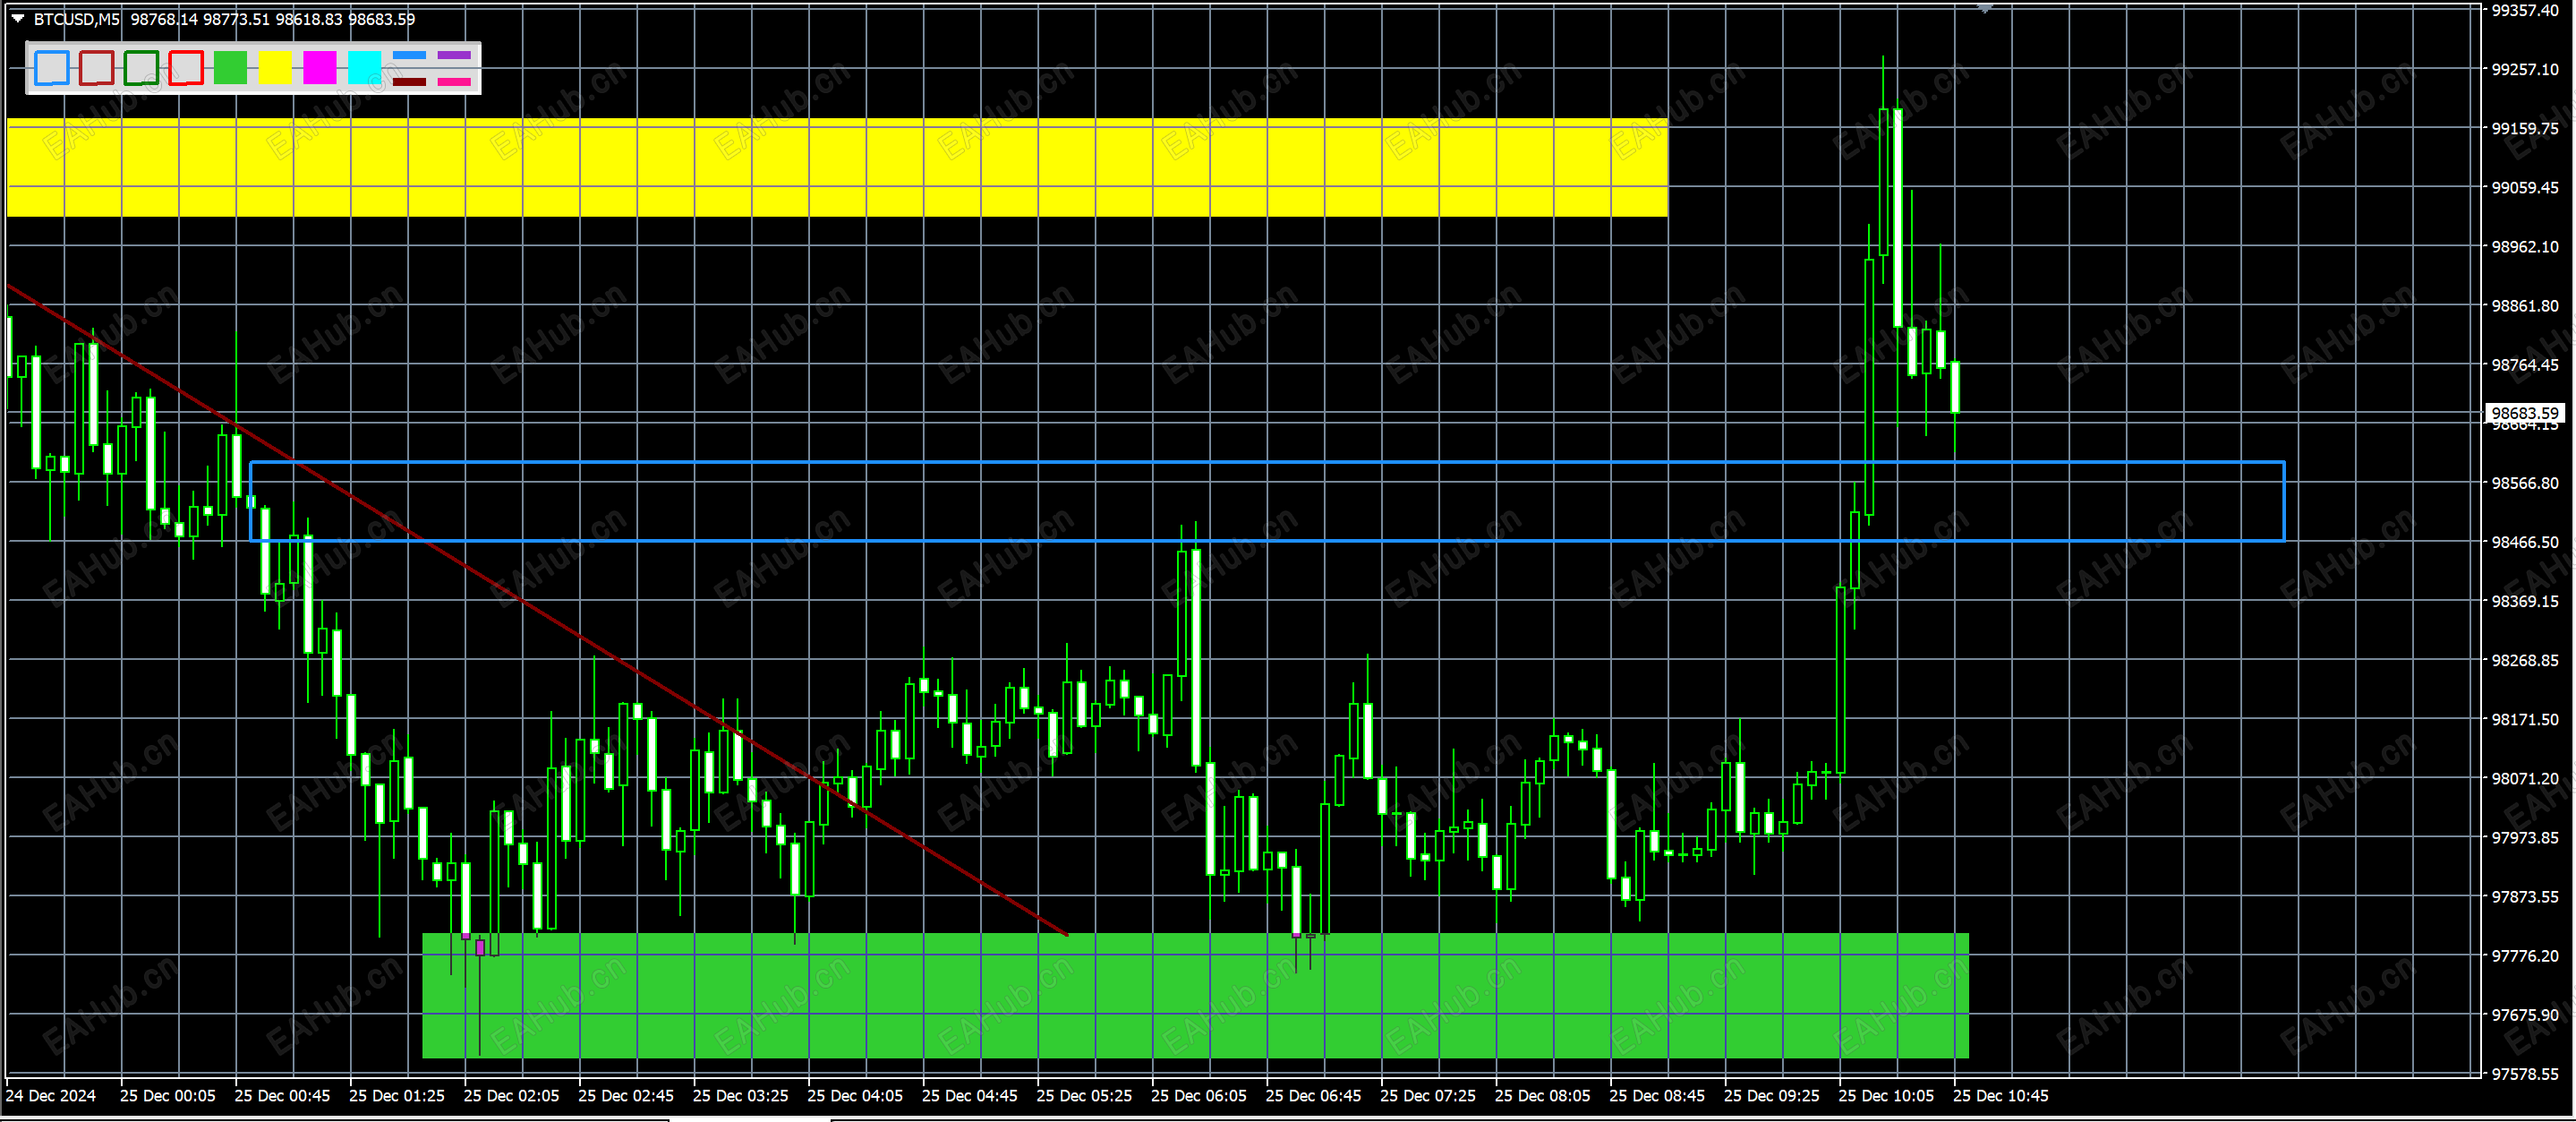Open the BTCUSD,M5 chart dropdown triangle
Image resolution: width=2576 pixels, height=1122 pixels.
point(18,18)
